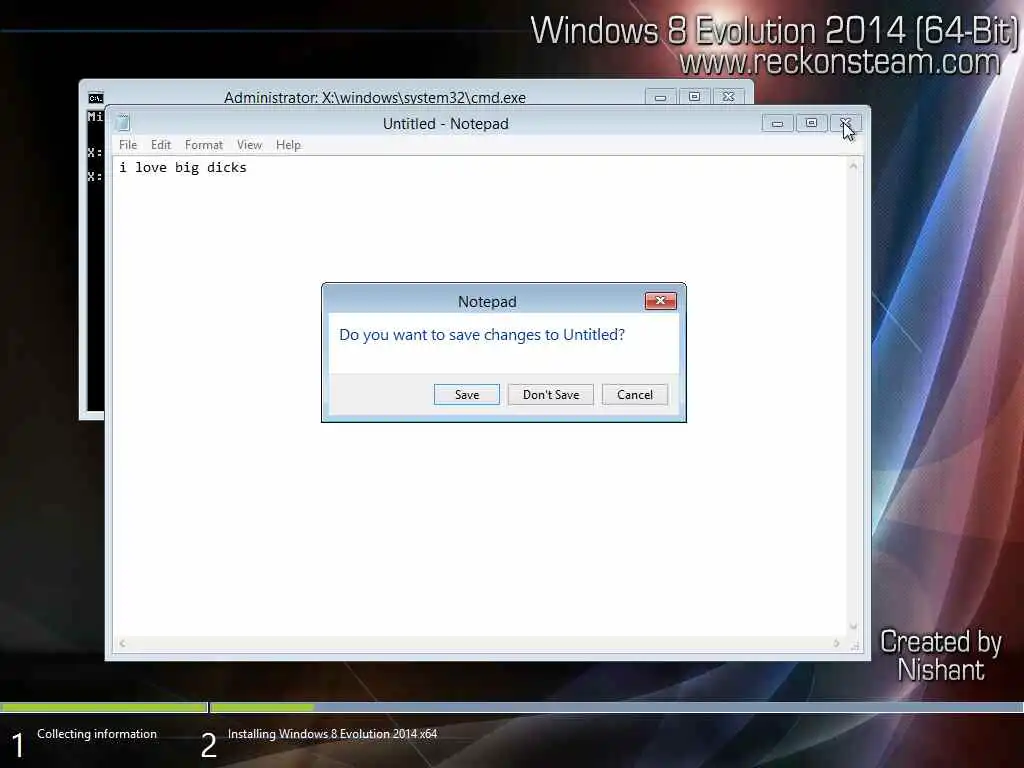
Task: Close the cmd.exe Administrator window
Action: 728,97
